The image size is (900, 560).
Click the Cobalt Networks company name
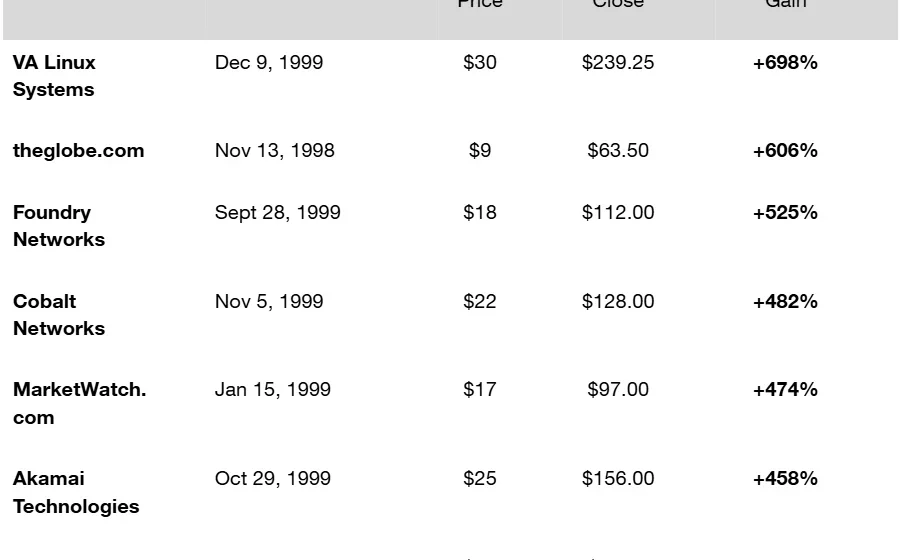coord(58,314)
